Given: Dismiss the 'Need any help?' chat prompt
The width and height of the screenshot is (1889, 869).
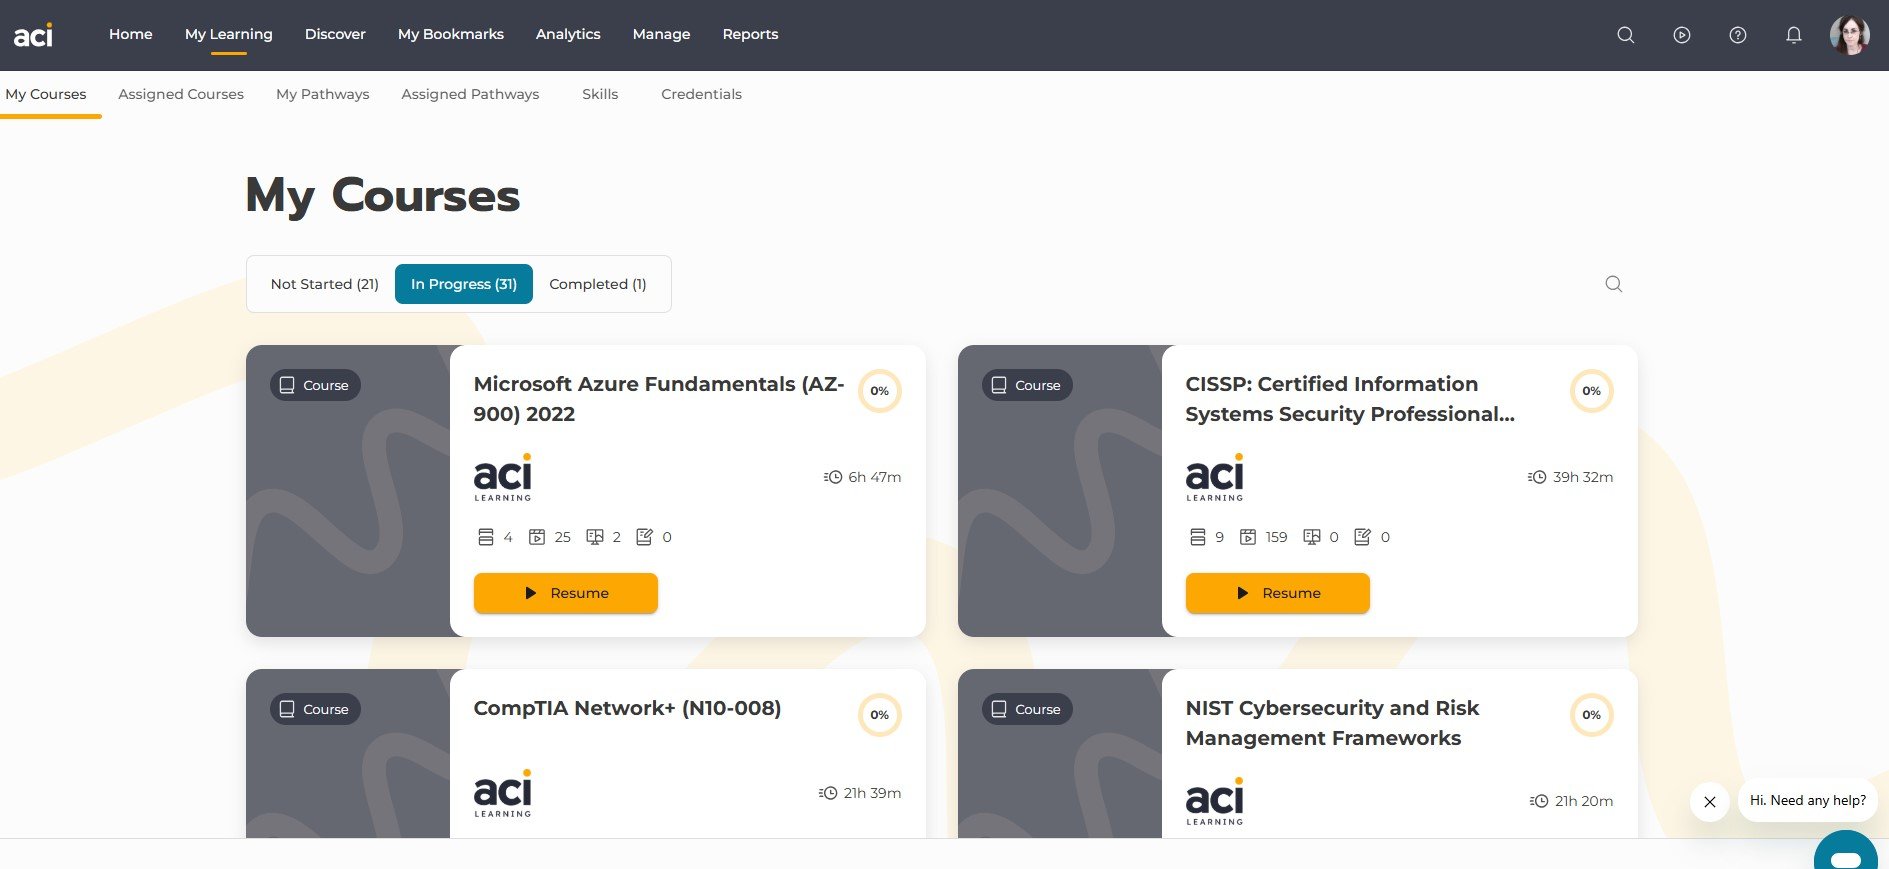Looking at the screenshot, I should pyautogui.click(x=1710, y=802).
